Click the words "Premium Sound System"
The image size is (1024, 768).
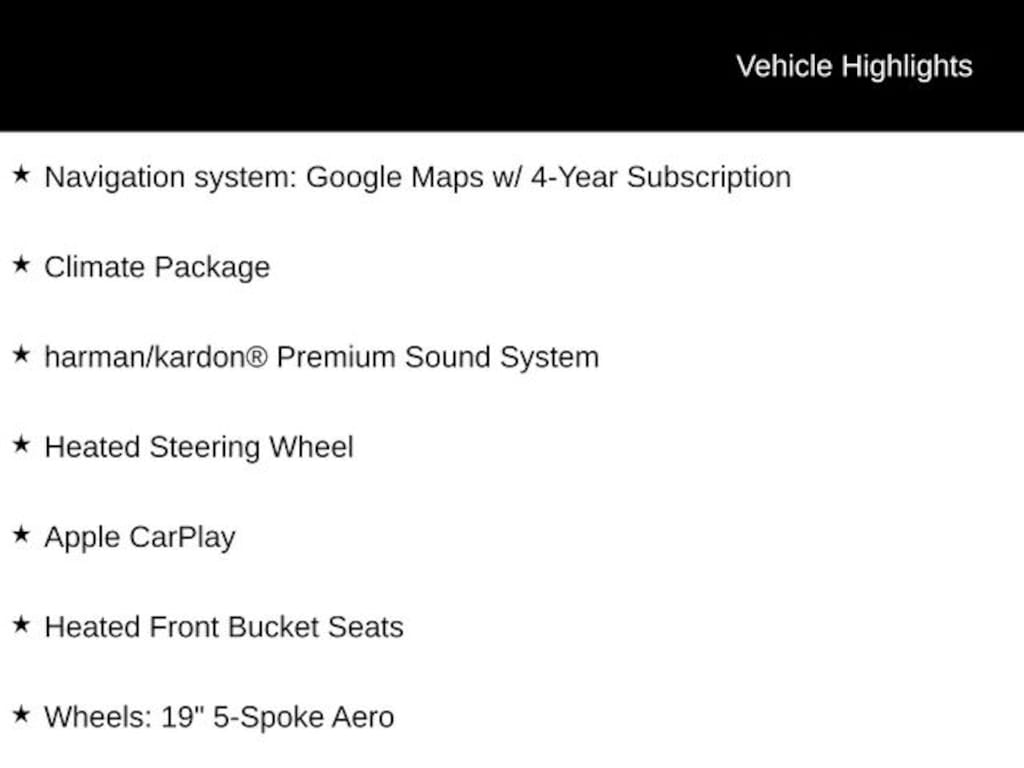(x=437, y=357)
